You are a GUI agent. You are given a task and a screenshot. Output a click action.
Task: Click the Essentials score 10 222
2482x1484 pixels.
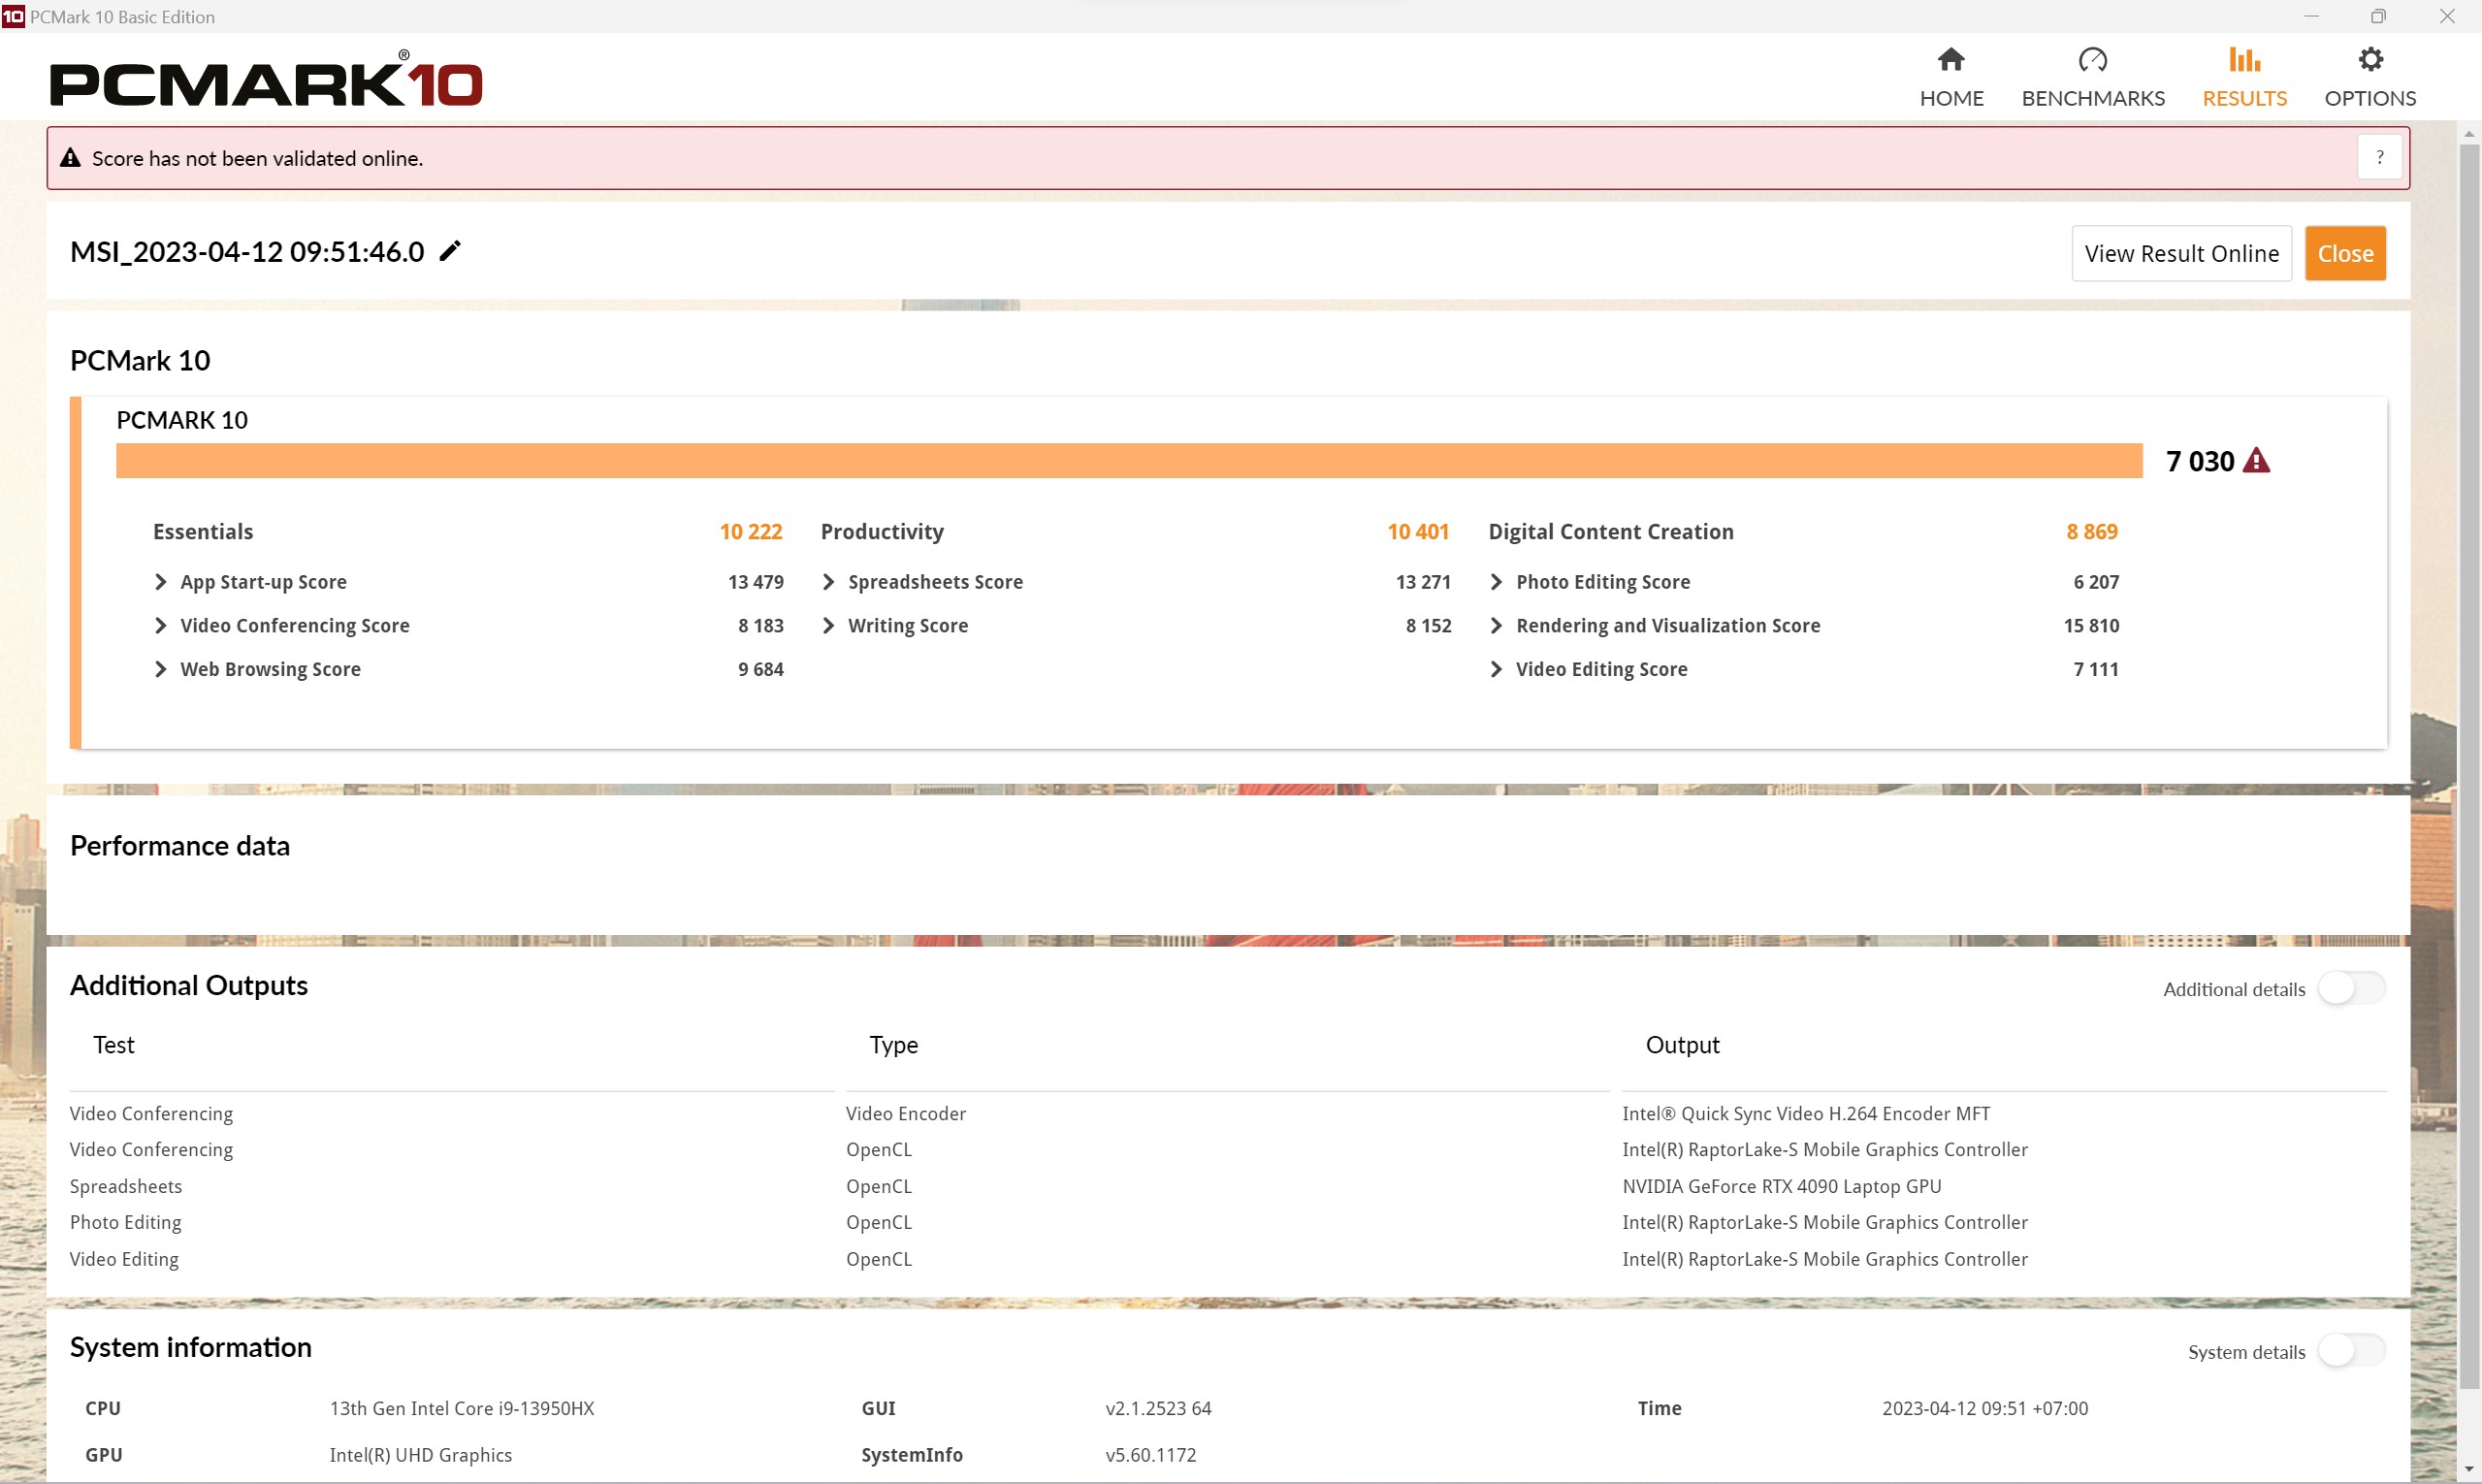click(751, 532)
